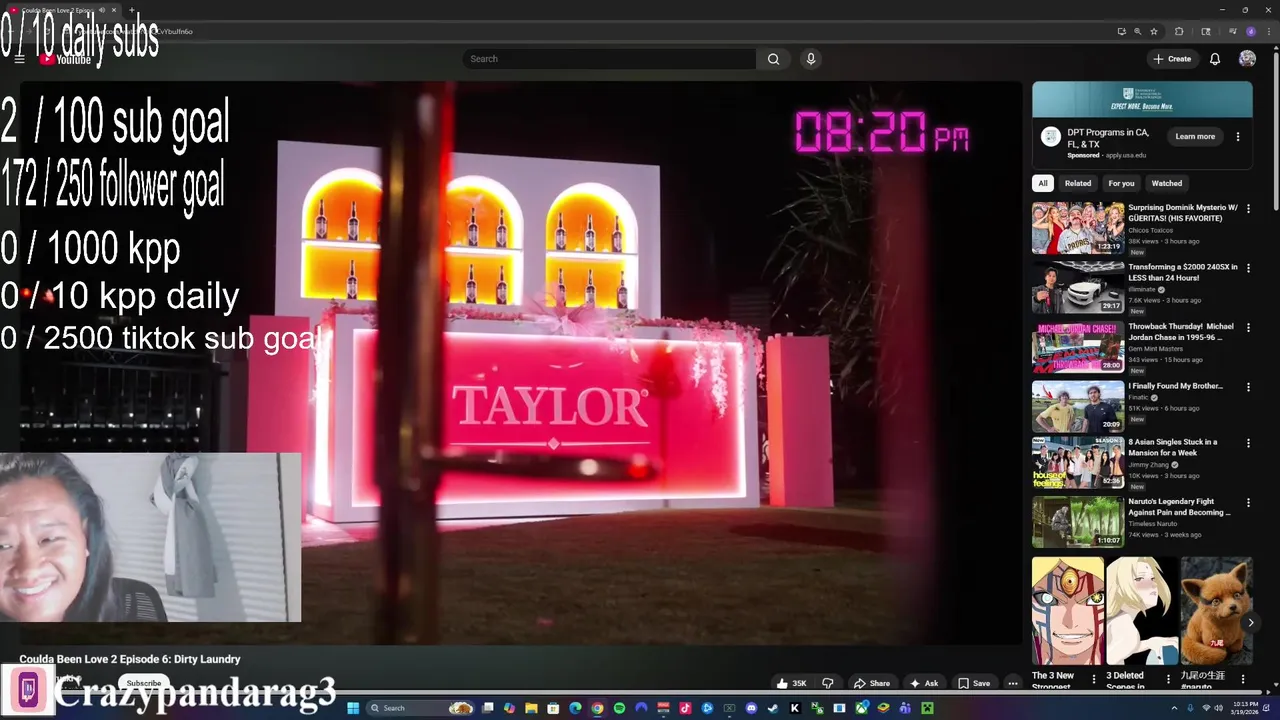Open Chrome three-dot menu
This screenshot has width=1280, height=720.
(1269, 31)
